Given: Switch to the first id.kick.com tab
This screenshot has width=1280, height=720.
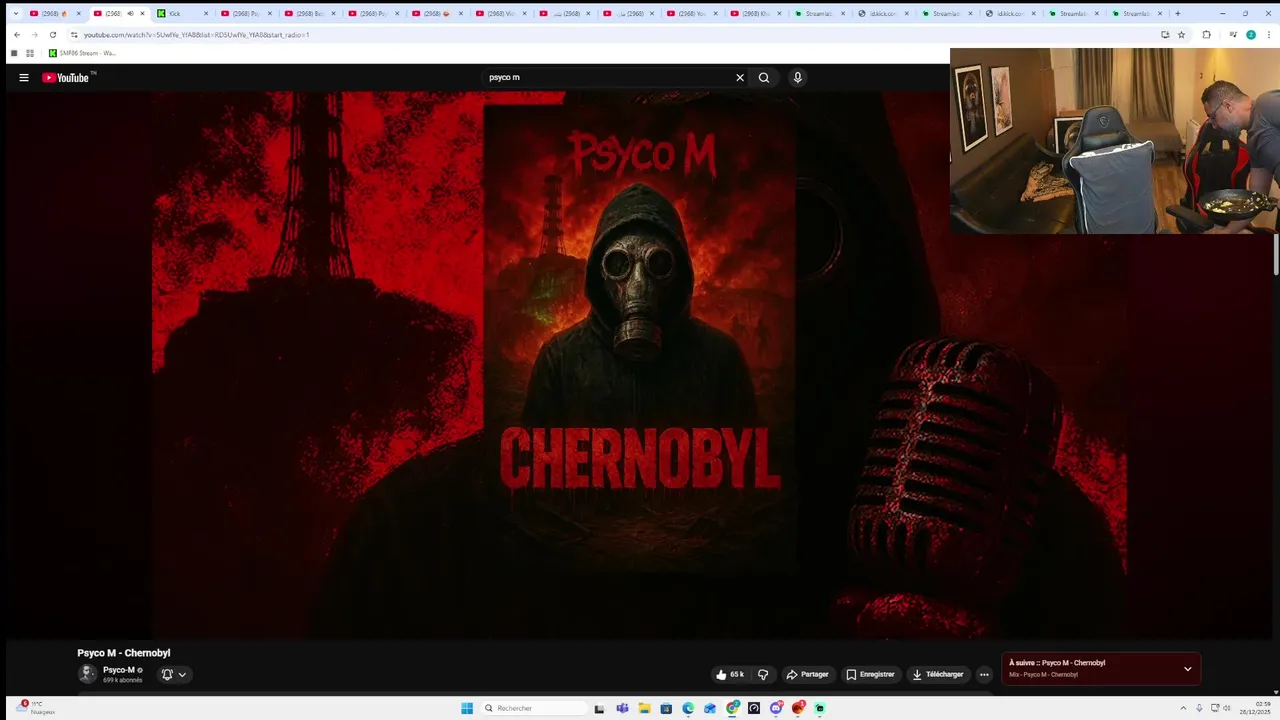Looking at the screenshot, I should tap(884, 13).
